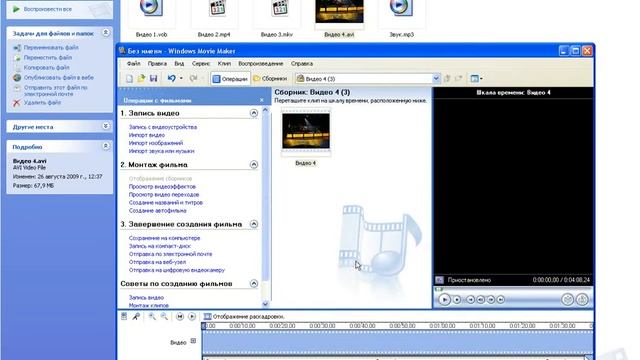640x360 pixels.
Task: Switch to Отображение раскадровки storyboard view
Action: pos(244,317)
